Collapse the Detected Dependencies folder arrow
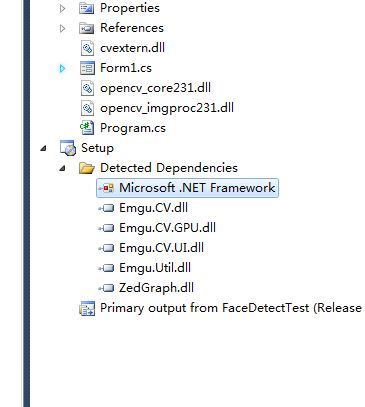The height and width of the screenshot is (407, 365). pos(62,168)
